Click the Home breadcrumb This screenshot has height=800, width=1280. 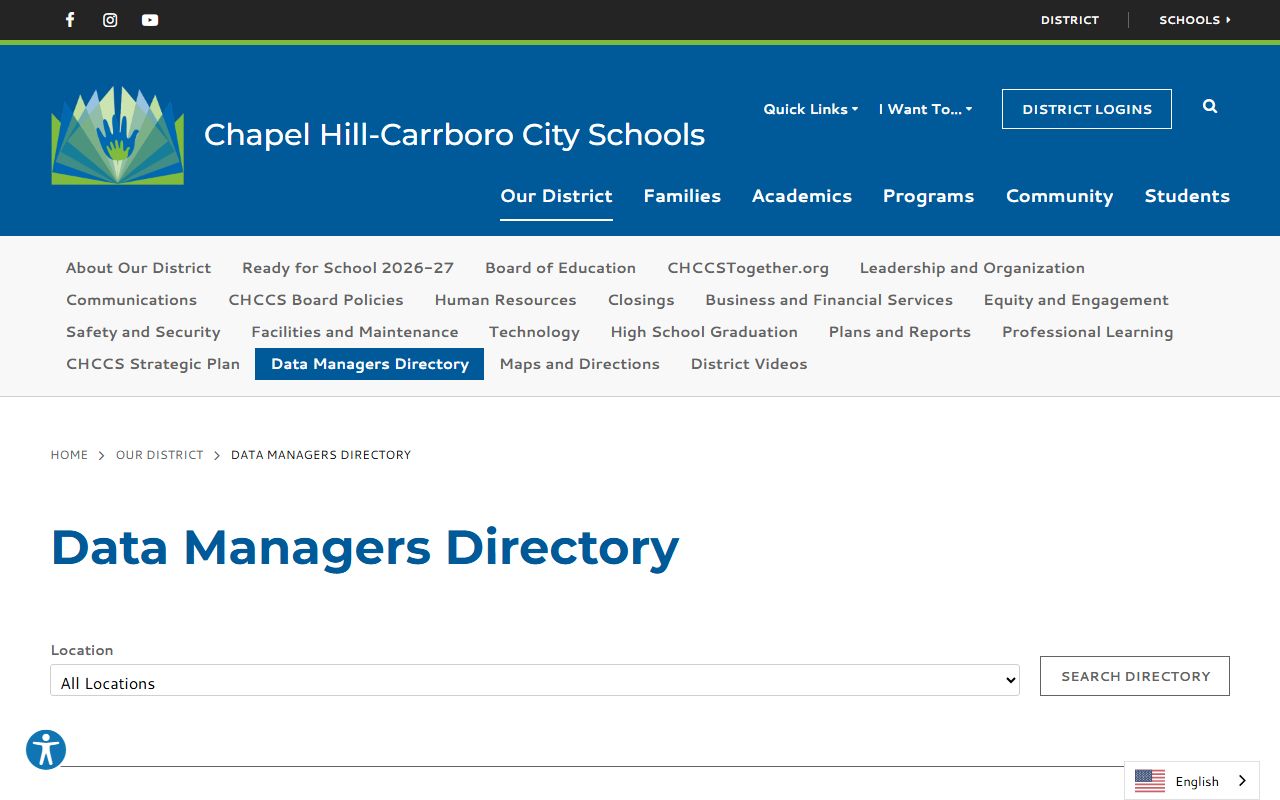point(69,455)
